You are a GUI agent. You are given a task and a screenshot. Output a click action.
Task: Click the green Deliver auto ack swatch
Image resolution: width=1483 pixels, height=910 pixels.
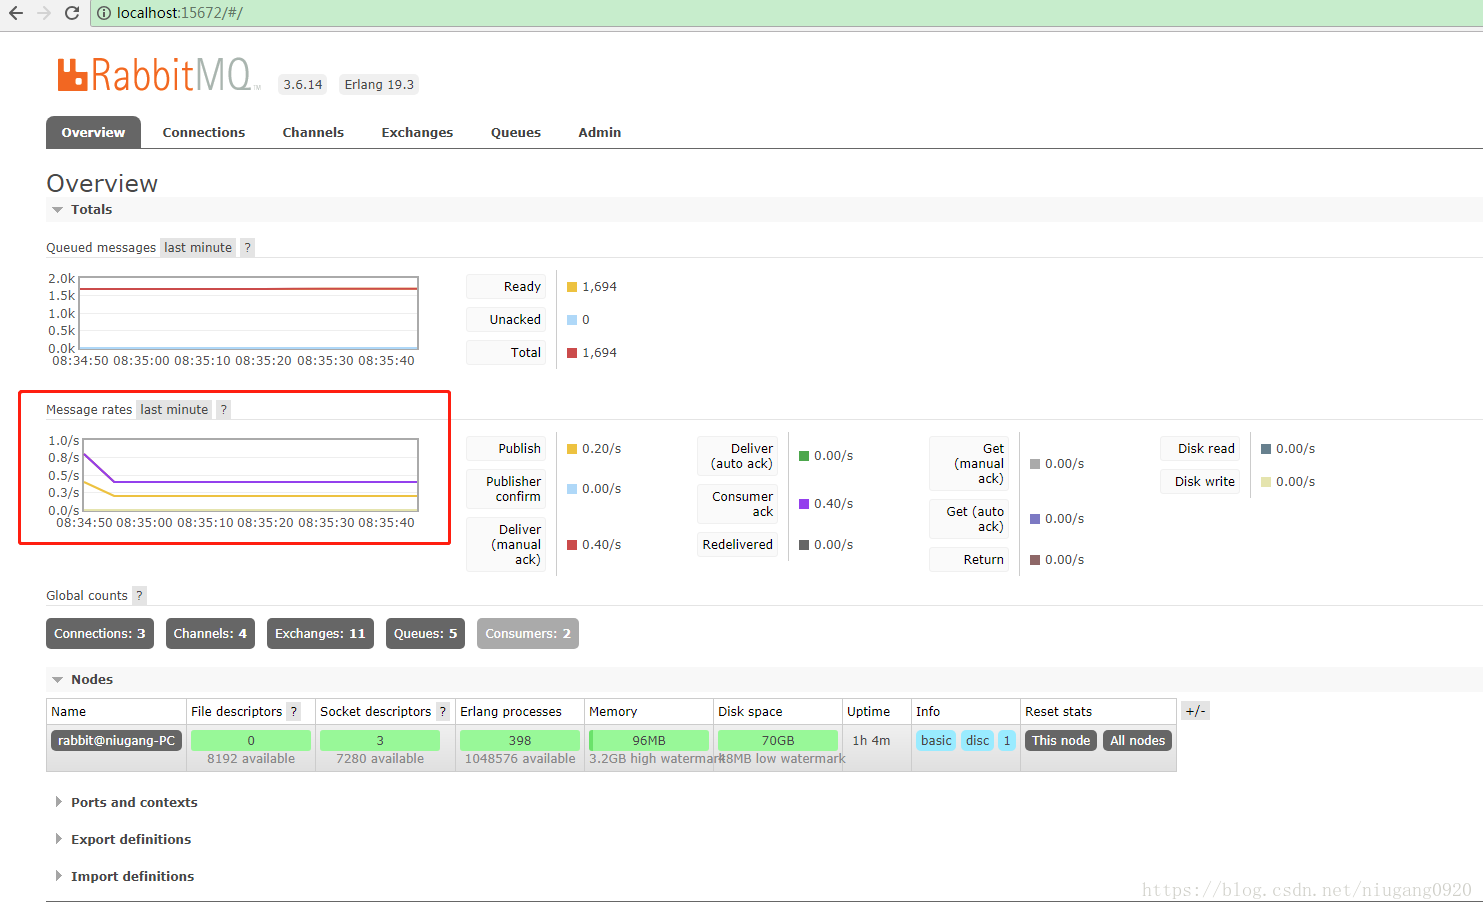tap(804, 456)
